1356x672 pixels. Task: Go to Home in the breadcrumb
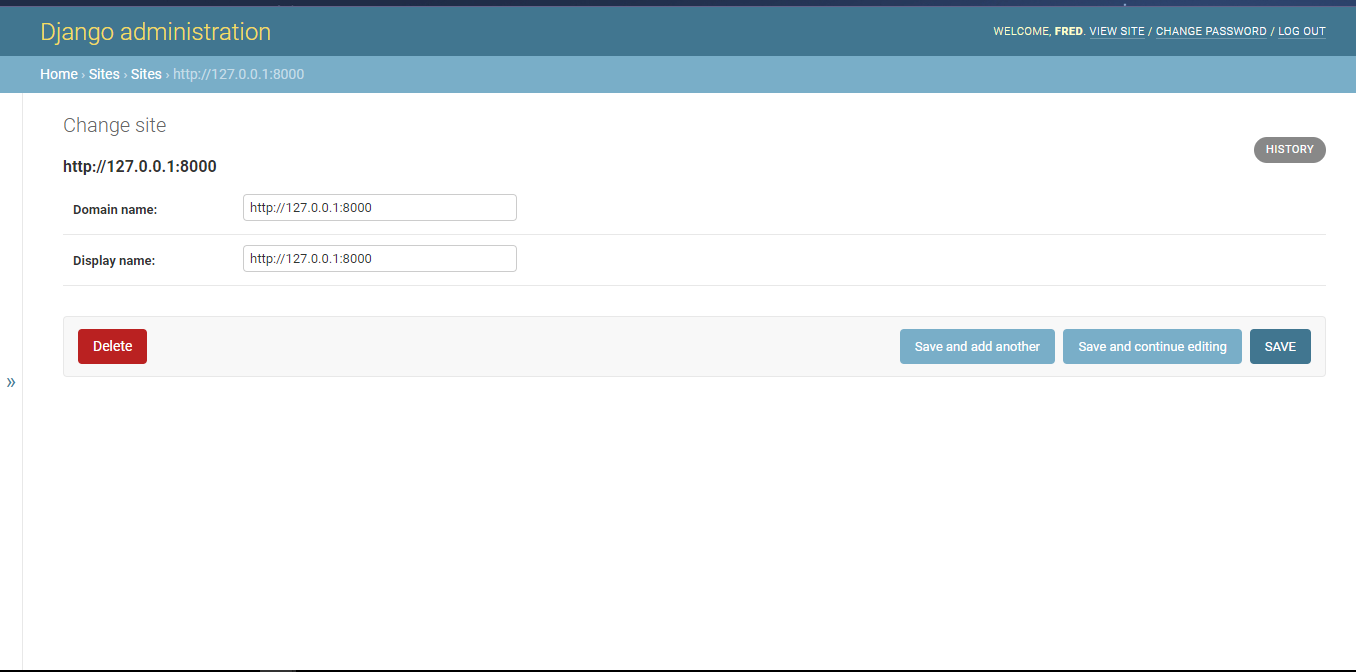pos(59,74)
